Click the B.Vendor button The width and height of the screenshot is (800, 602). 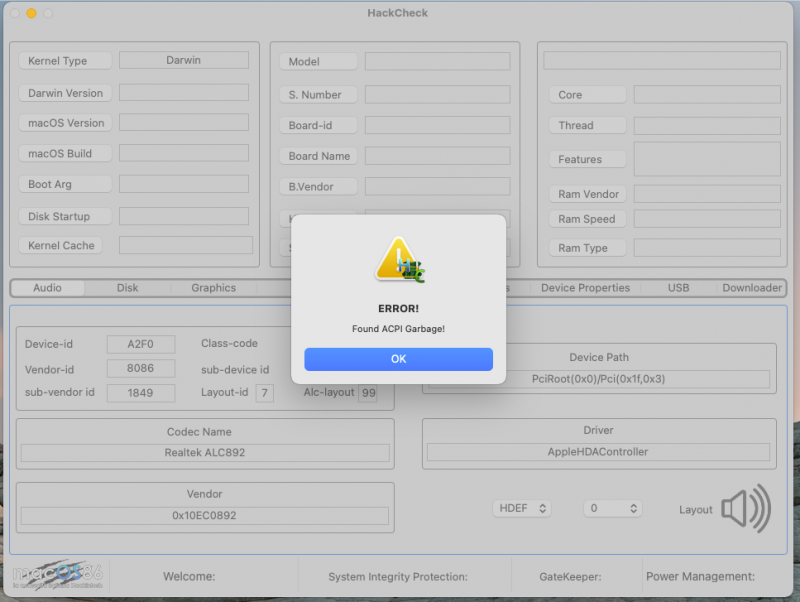pyautogui.click(x=318, y=187)
